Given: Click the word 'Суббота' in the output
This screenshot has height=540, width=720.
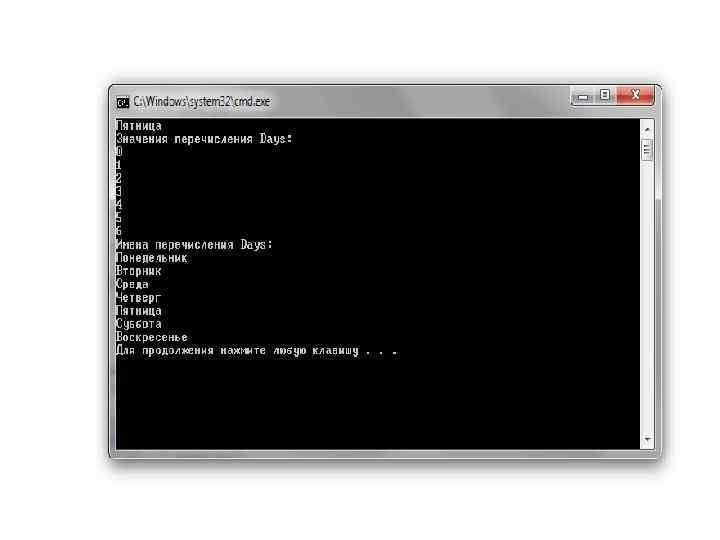Looking at the screenshot, I should (x=139, y=324).
